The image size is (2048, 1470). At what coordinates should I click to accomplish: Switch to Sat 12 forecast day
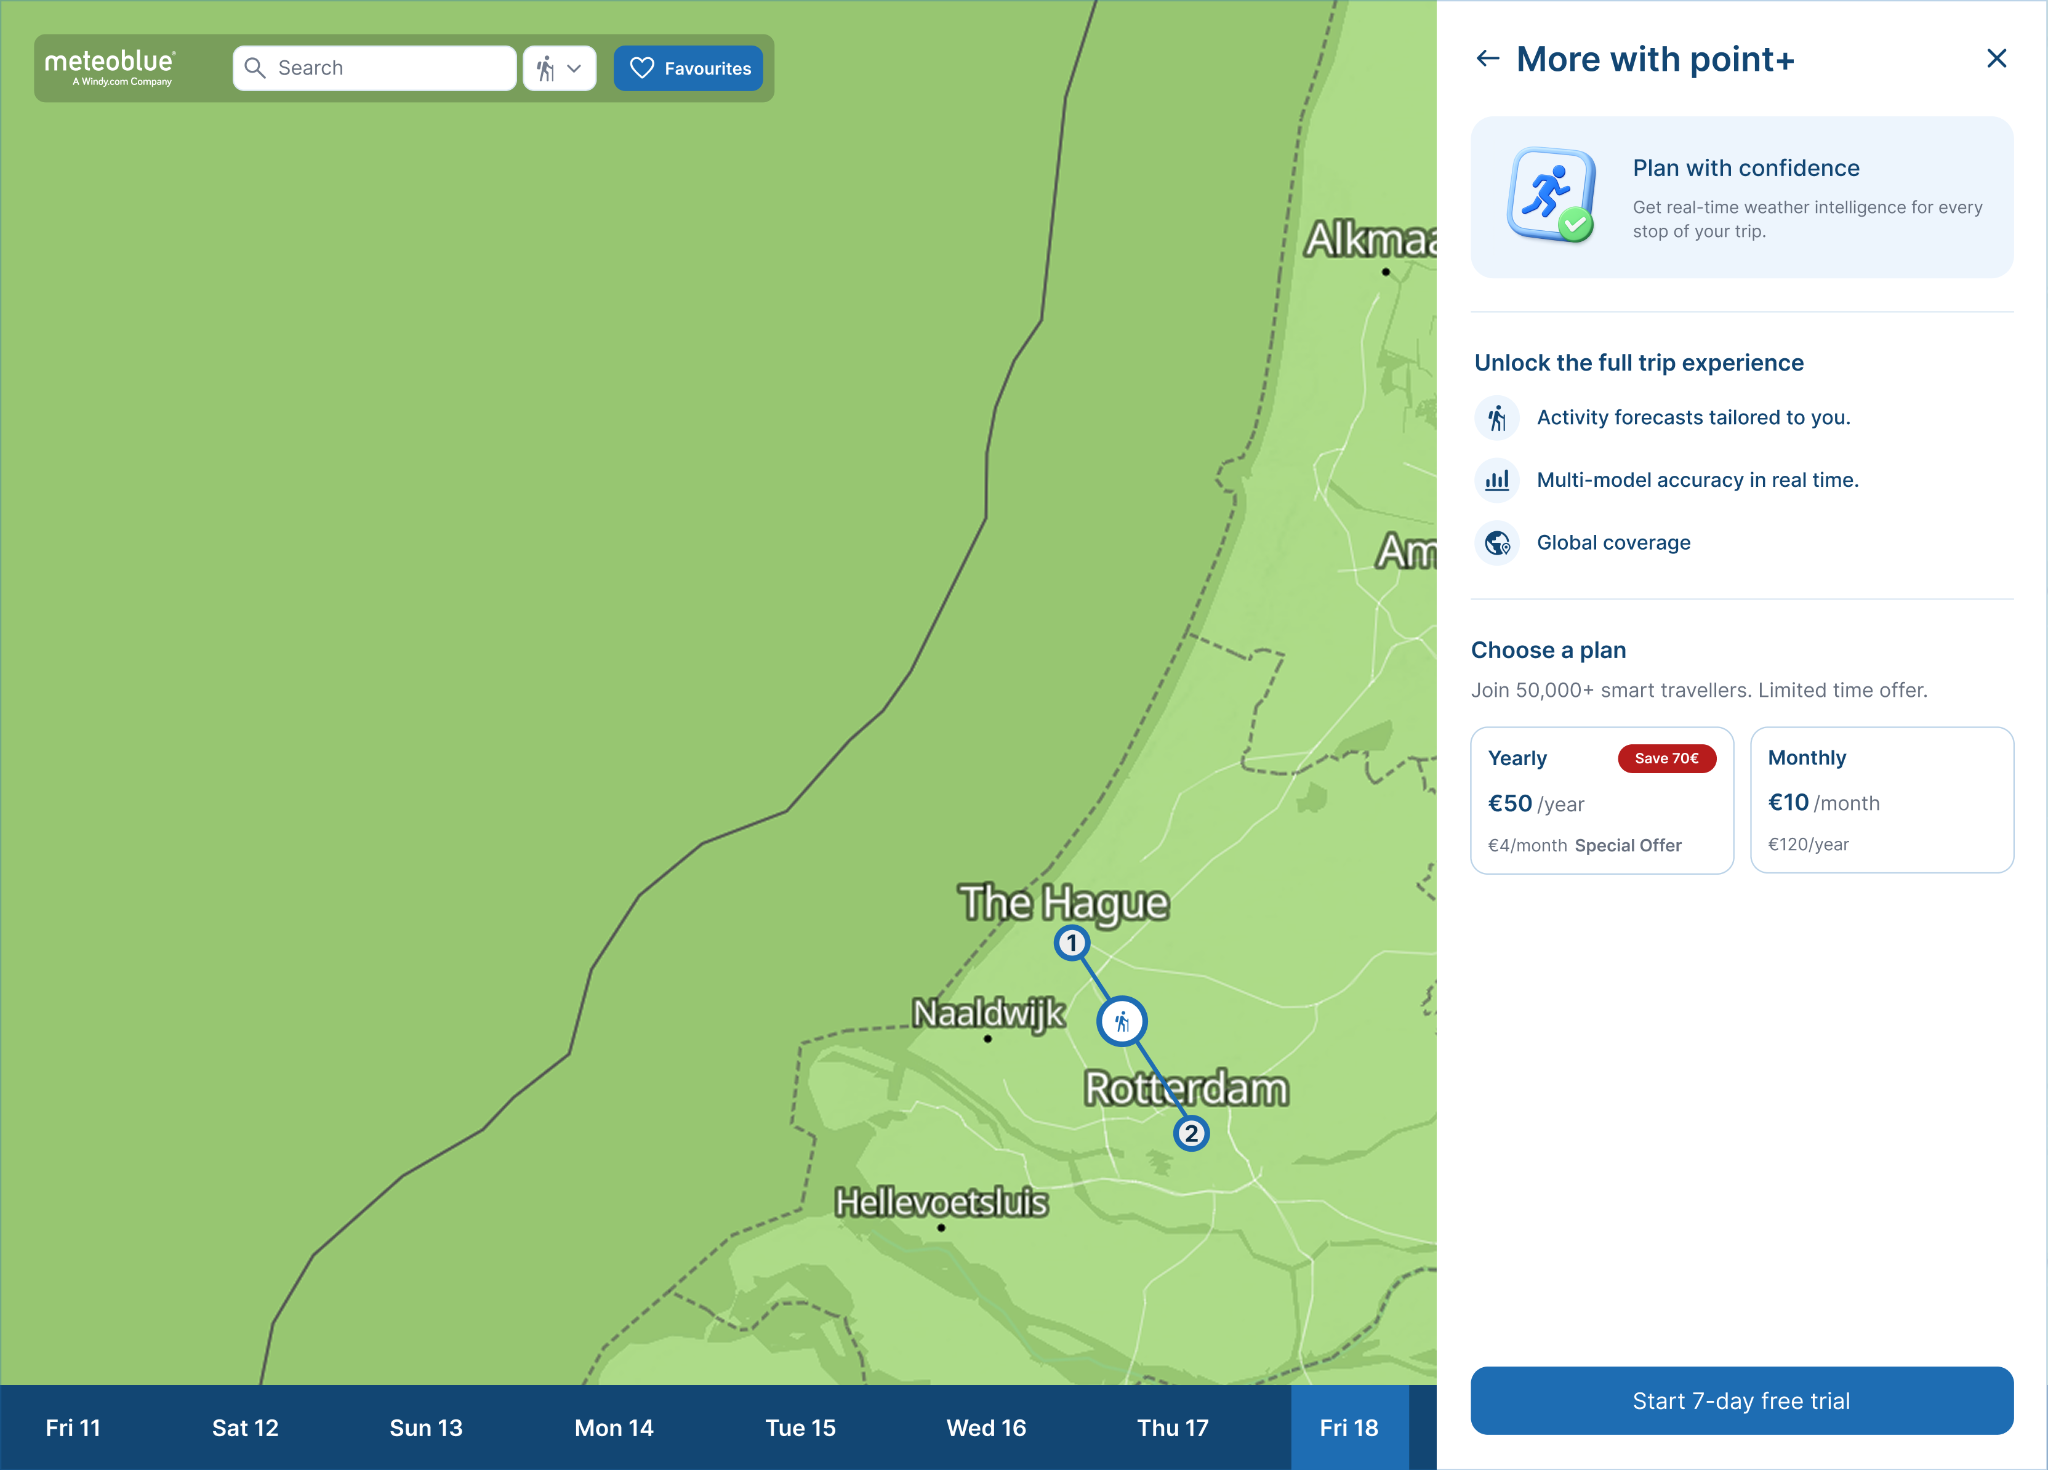(x=245, y=1428)
